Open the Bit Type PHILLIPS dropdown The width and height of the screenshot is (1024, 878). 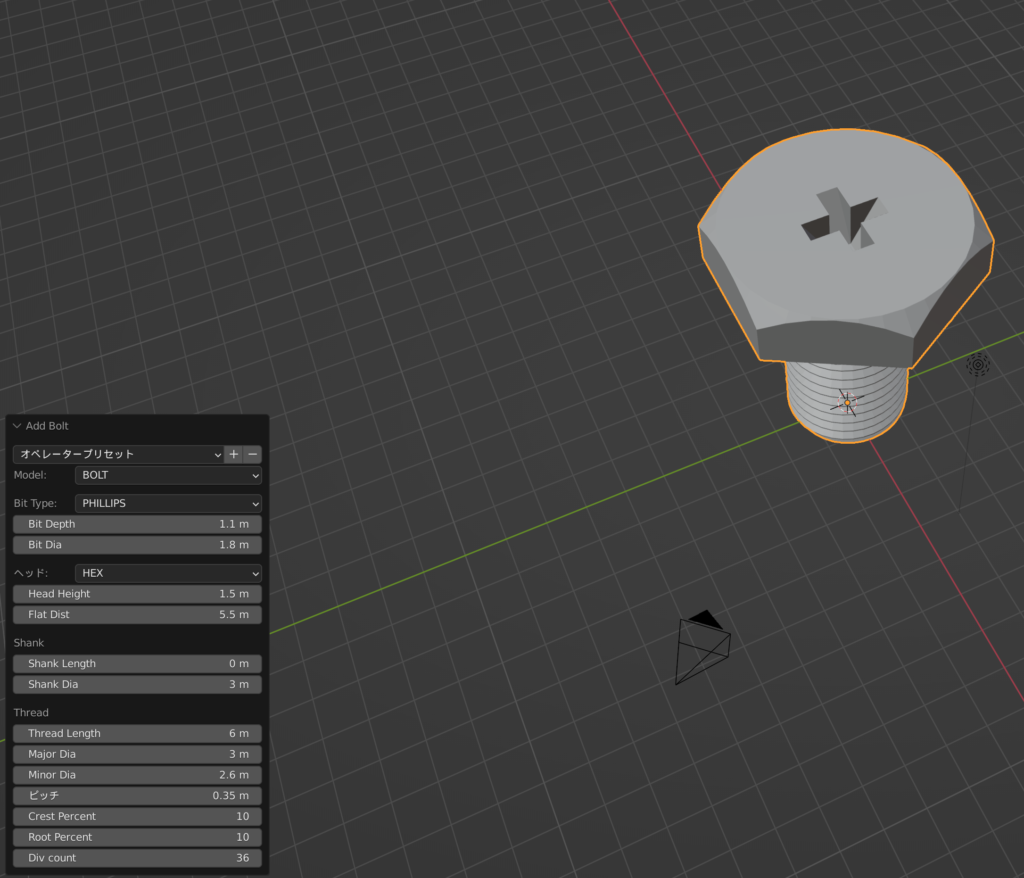[x=168, y=503]
